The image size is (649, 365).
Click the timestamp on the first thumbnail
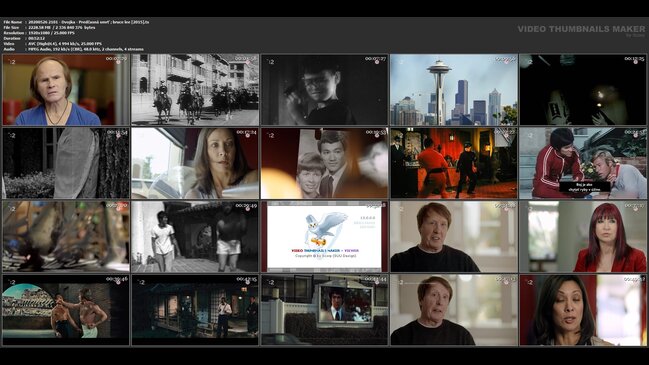116,59
